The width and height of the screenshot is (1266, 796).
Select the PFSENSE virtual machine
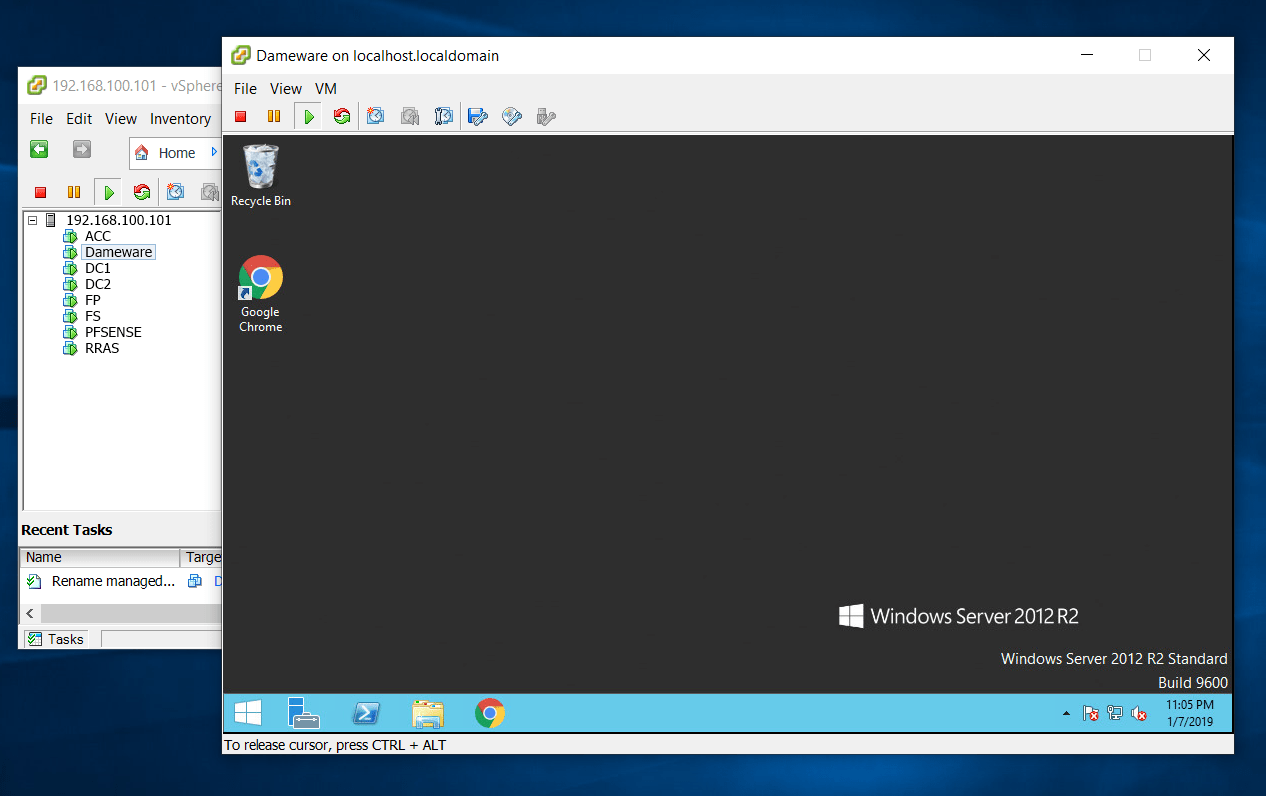113,332
